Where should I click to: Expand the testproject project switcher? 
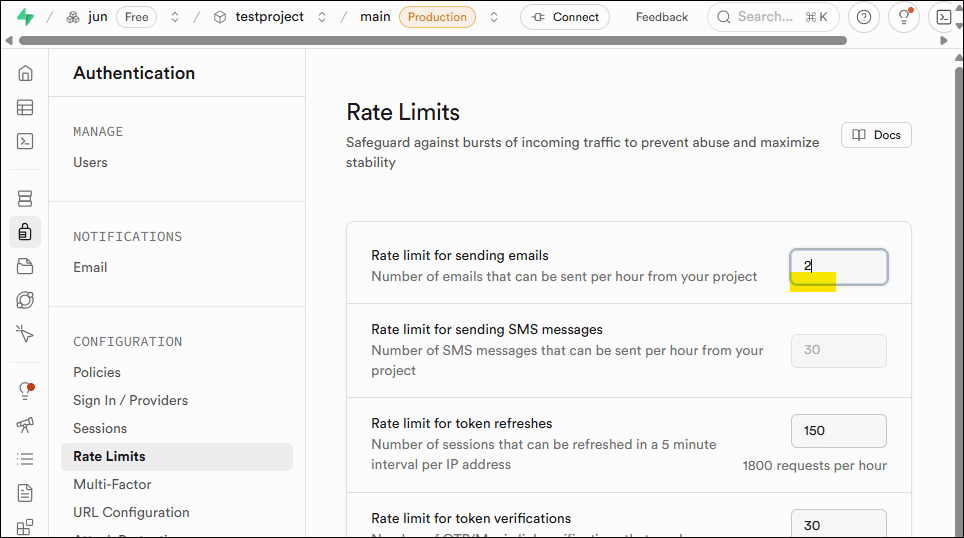pyautogui.click(x=322, y=17)
